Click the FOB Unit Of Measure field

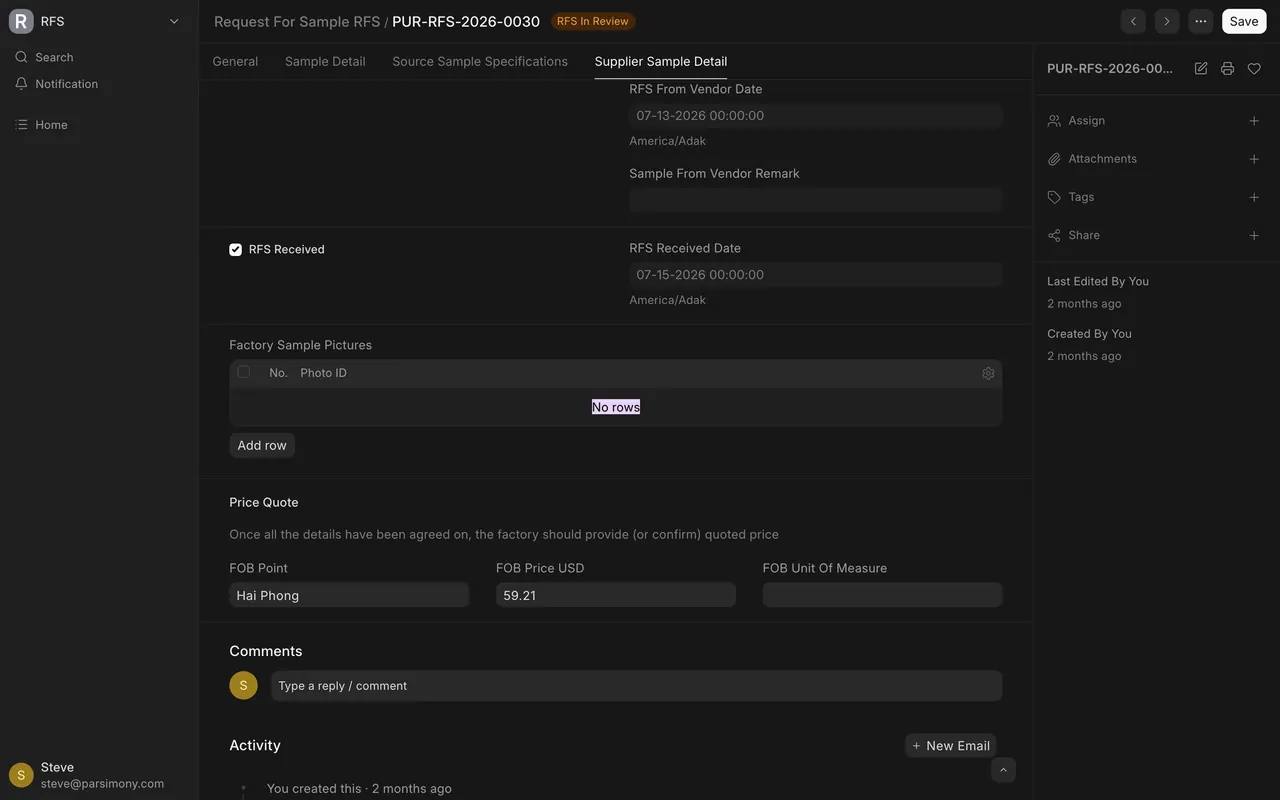click(882, 595)
